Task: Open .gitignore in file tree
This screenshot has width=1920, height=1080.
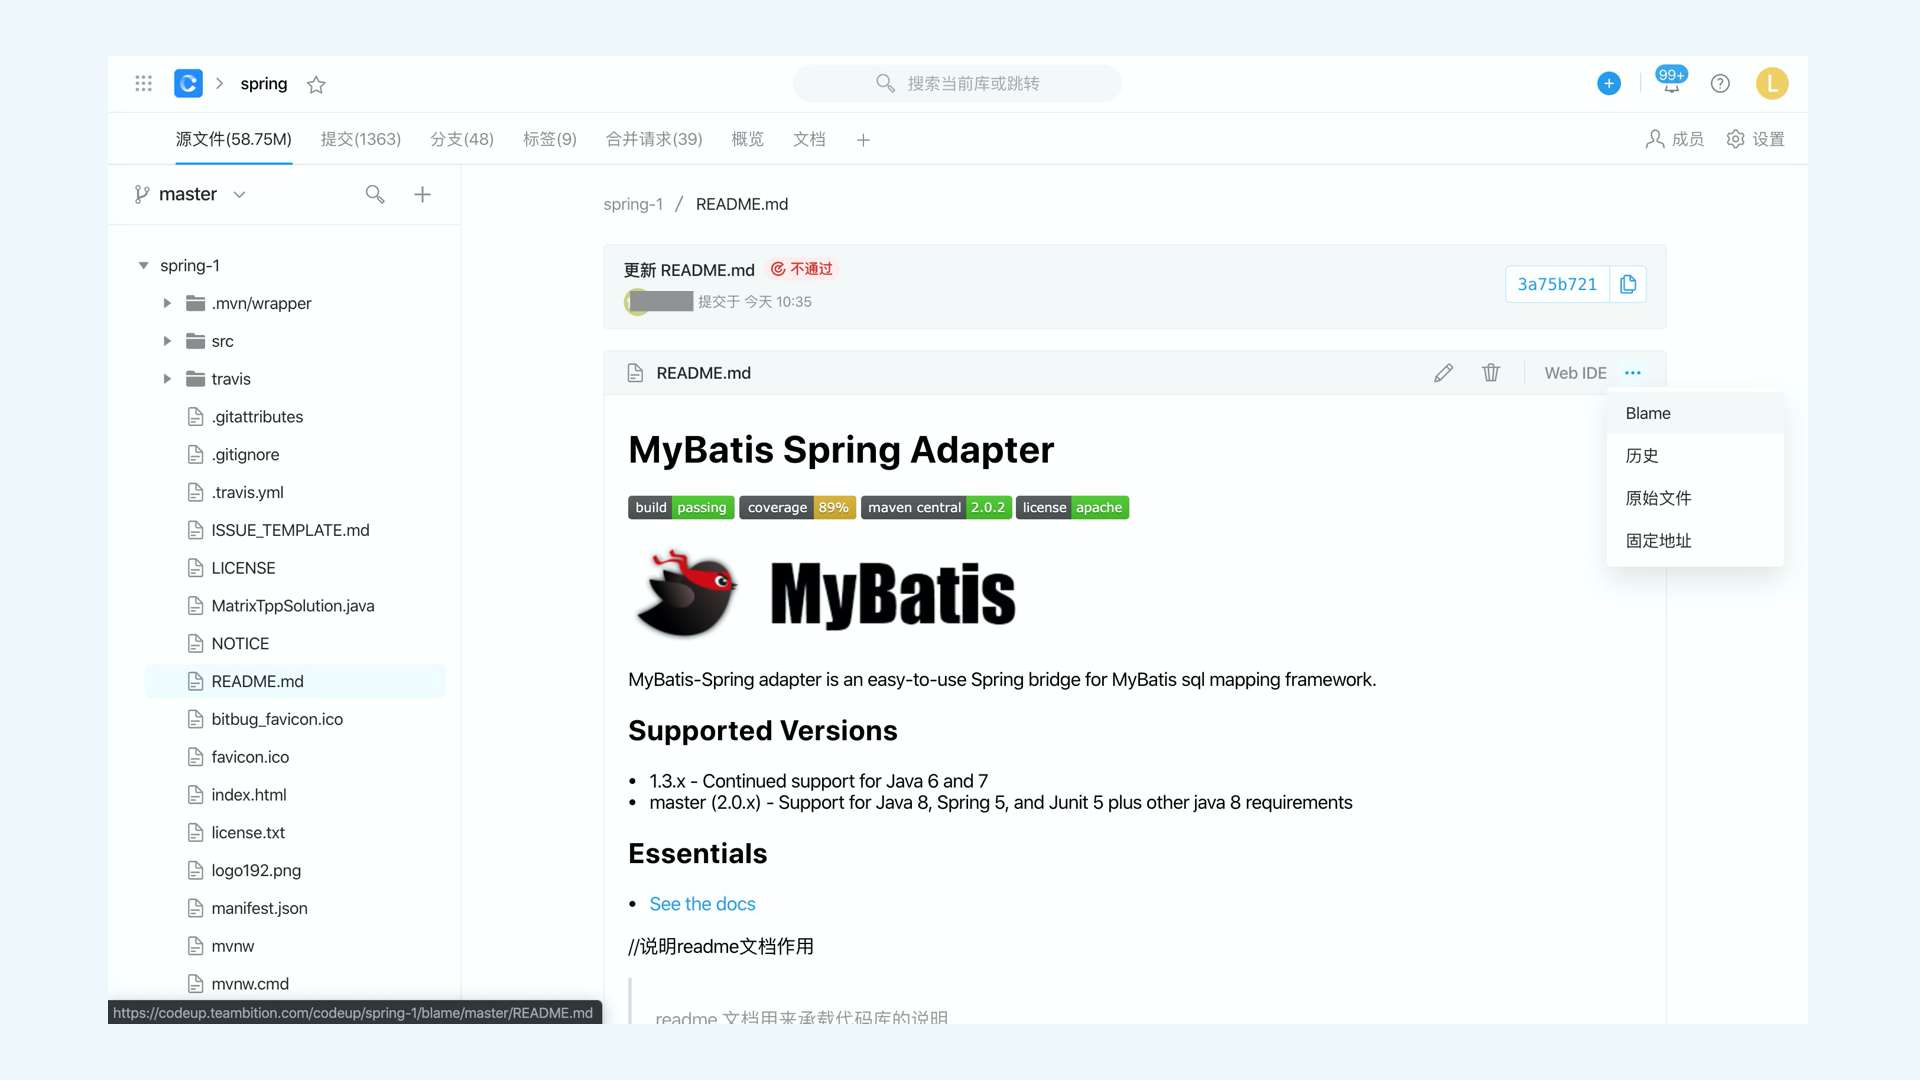Action: (x=245, y=455)
